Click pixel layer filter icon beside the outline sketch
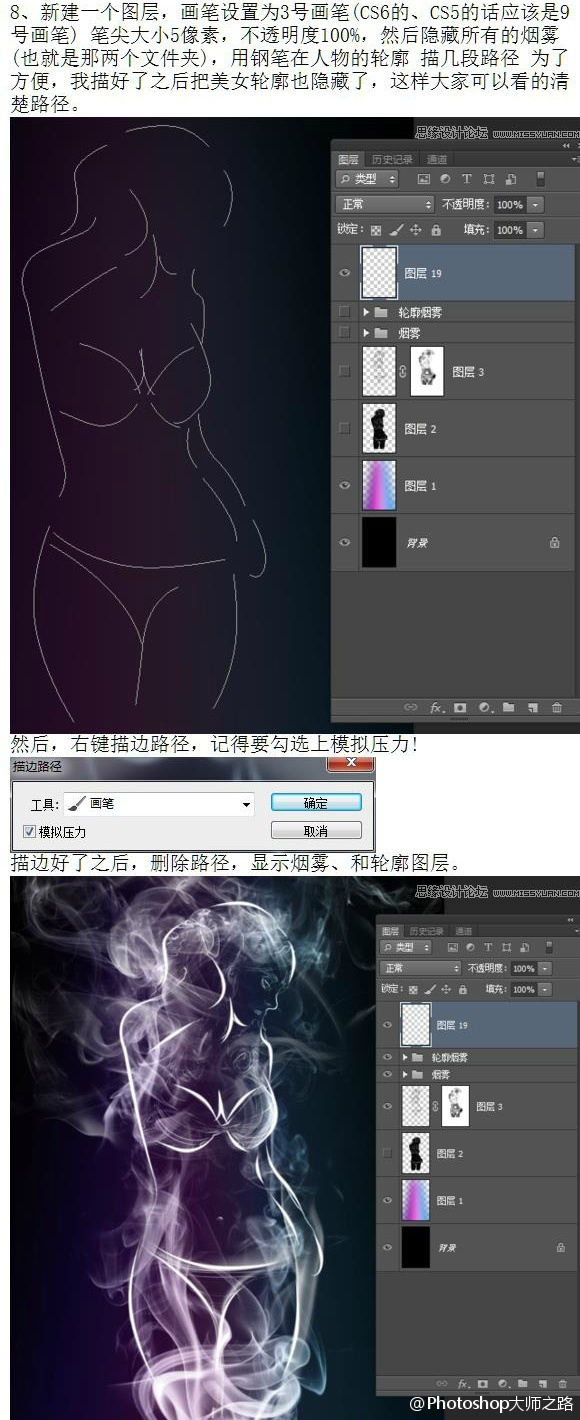Image resolution: width=580 pixels, height=1420 pixels. (424, 179)
